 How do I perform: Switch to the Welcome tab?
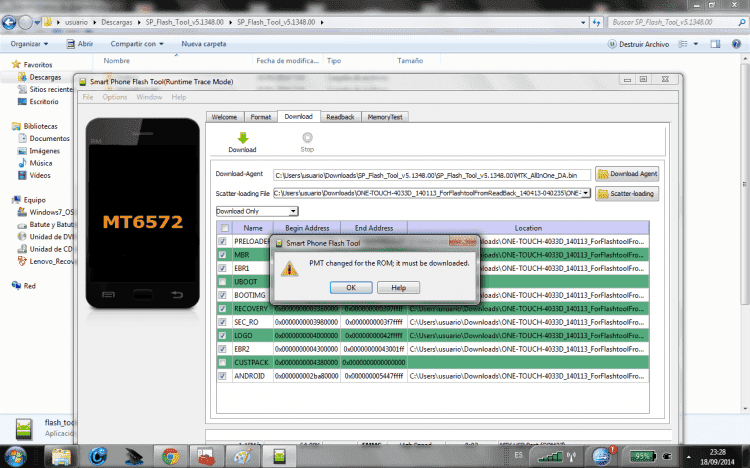pyautogui.click(x=224, y=117)
